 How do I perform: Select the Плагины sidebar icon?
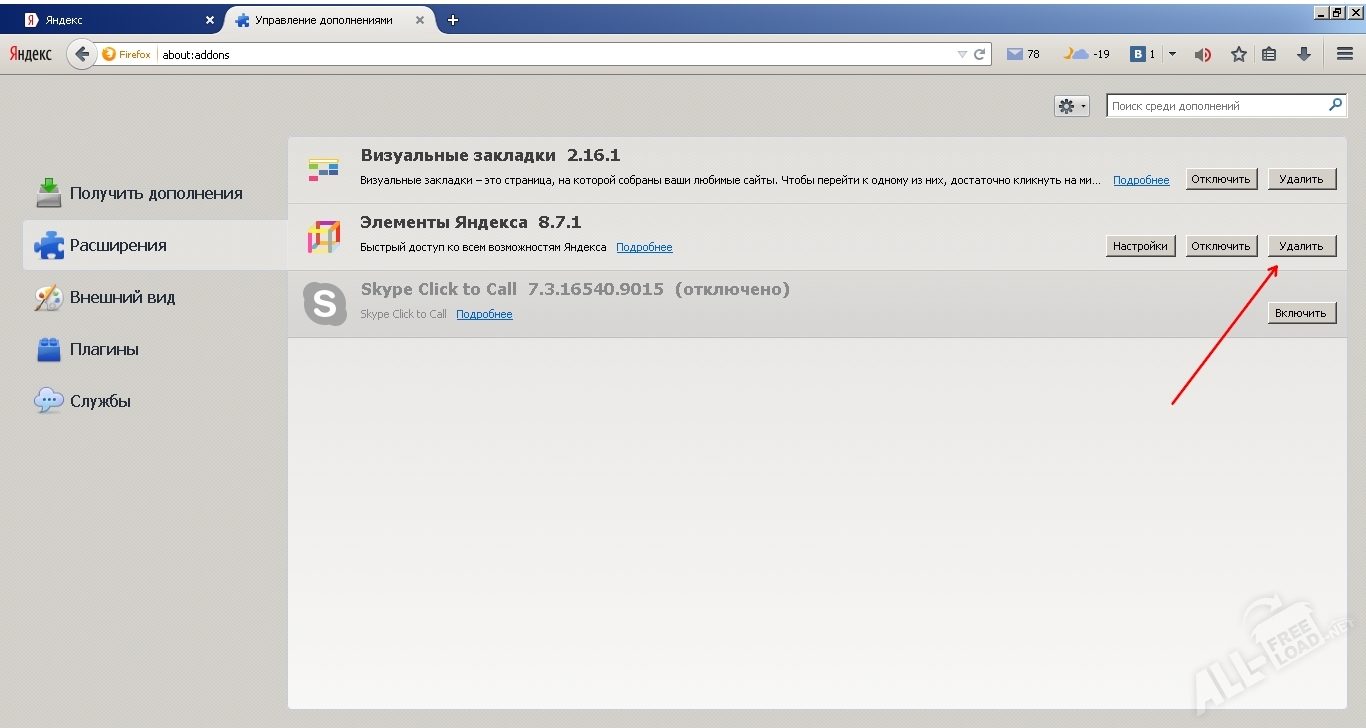(47, 349)
